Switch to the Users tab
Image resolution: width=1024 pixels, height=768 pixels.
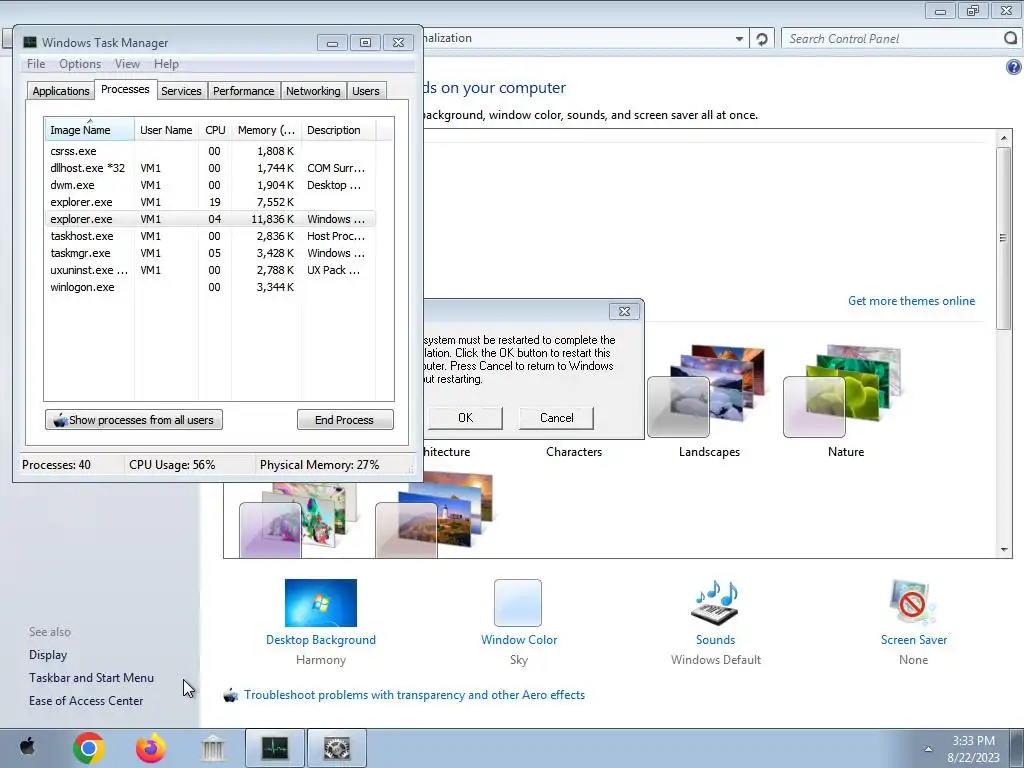click(366, 91)
